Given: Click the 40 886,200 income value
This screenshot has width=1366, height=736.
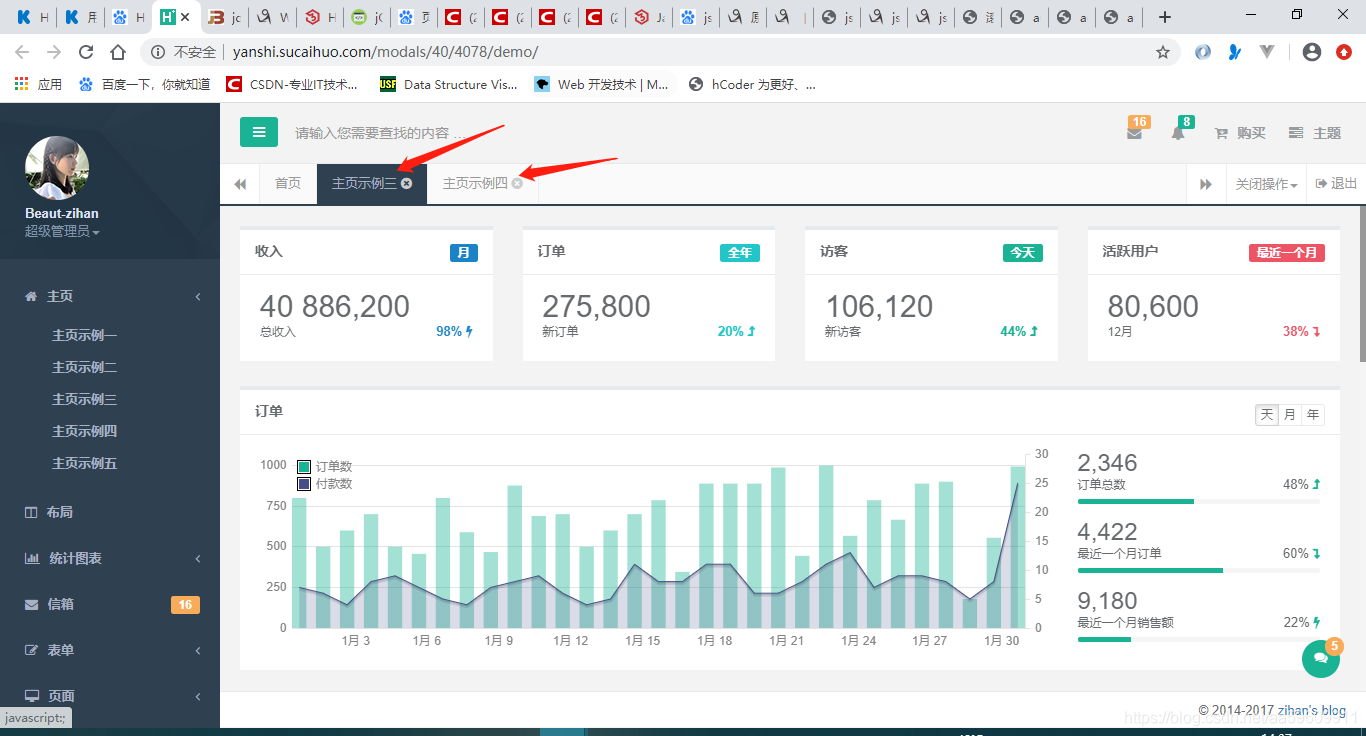Looking at the screenshot, I should [335, 306].
